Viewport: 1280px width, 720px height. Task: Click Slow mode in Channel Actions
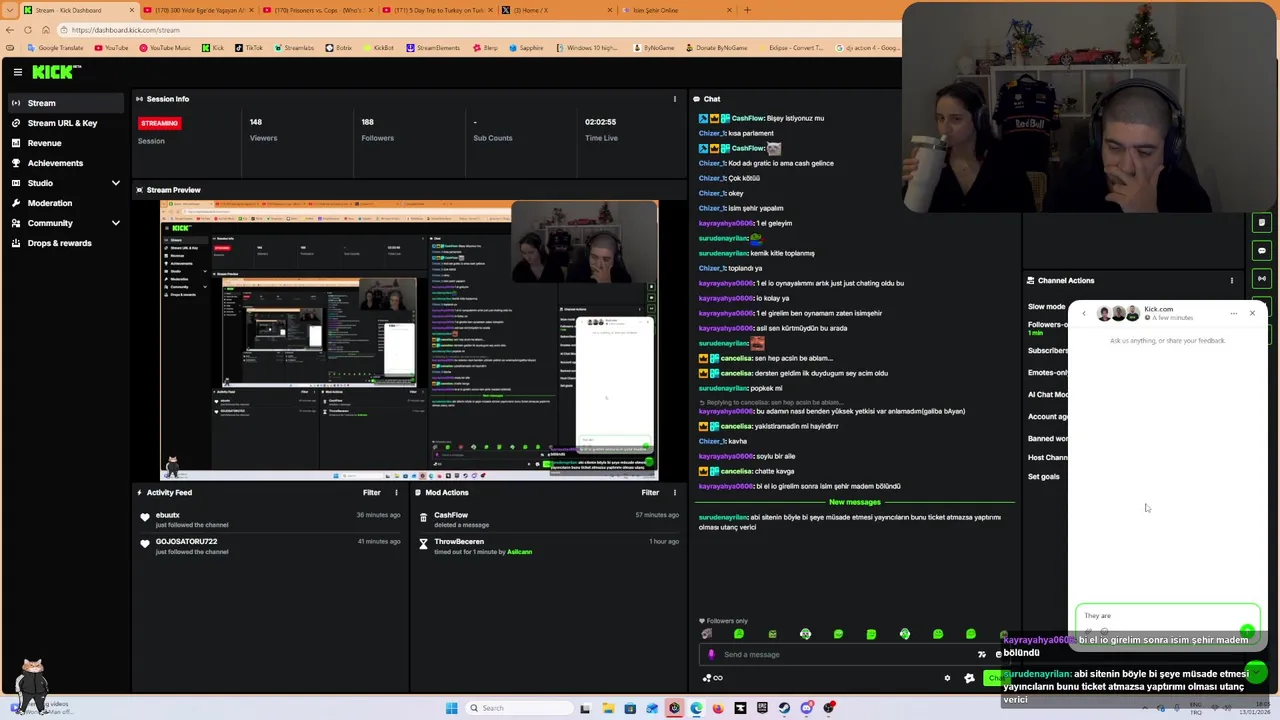[x=1046, y=307]
